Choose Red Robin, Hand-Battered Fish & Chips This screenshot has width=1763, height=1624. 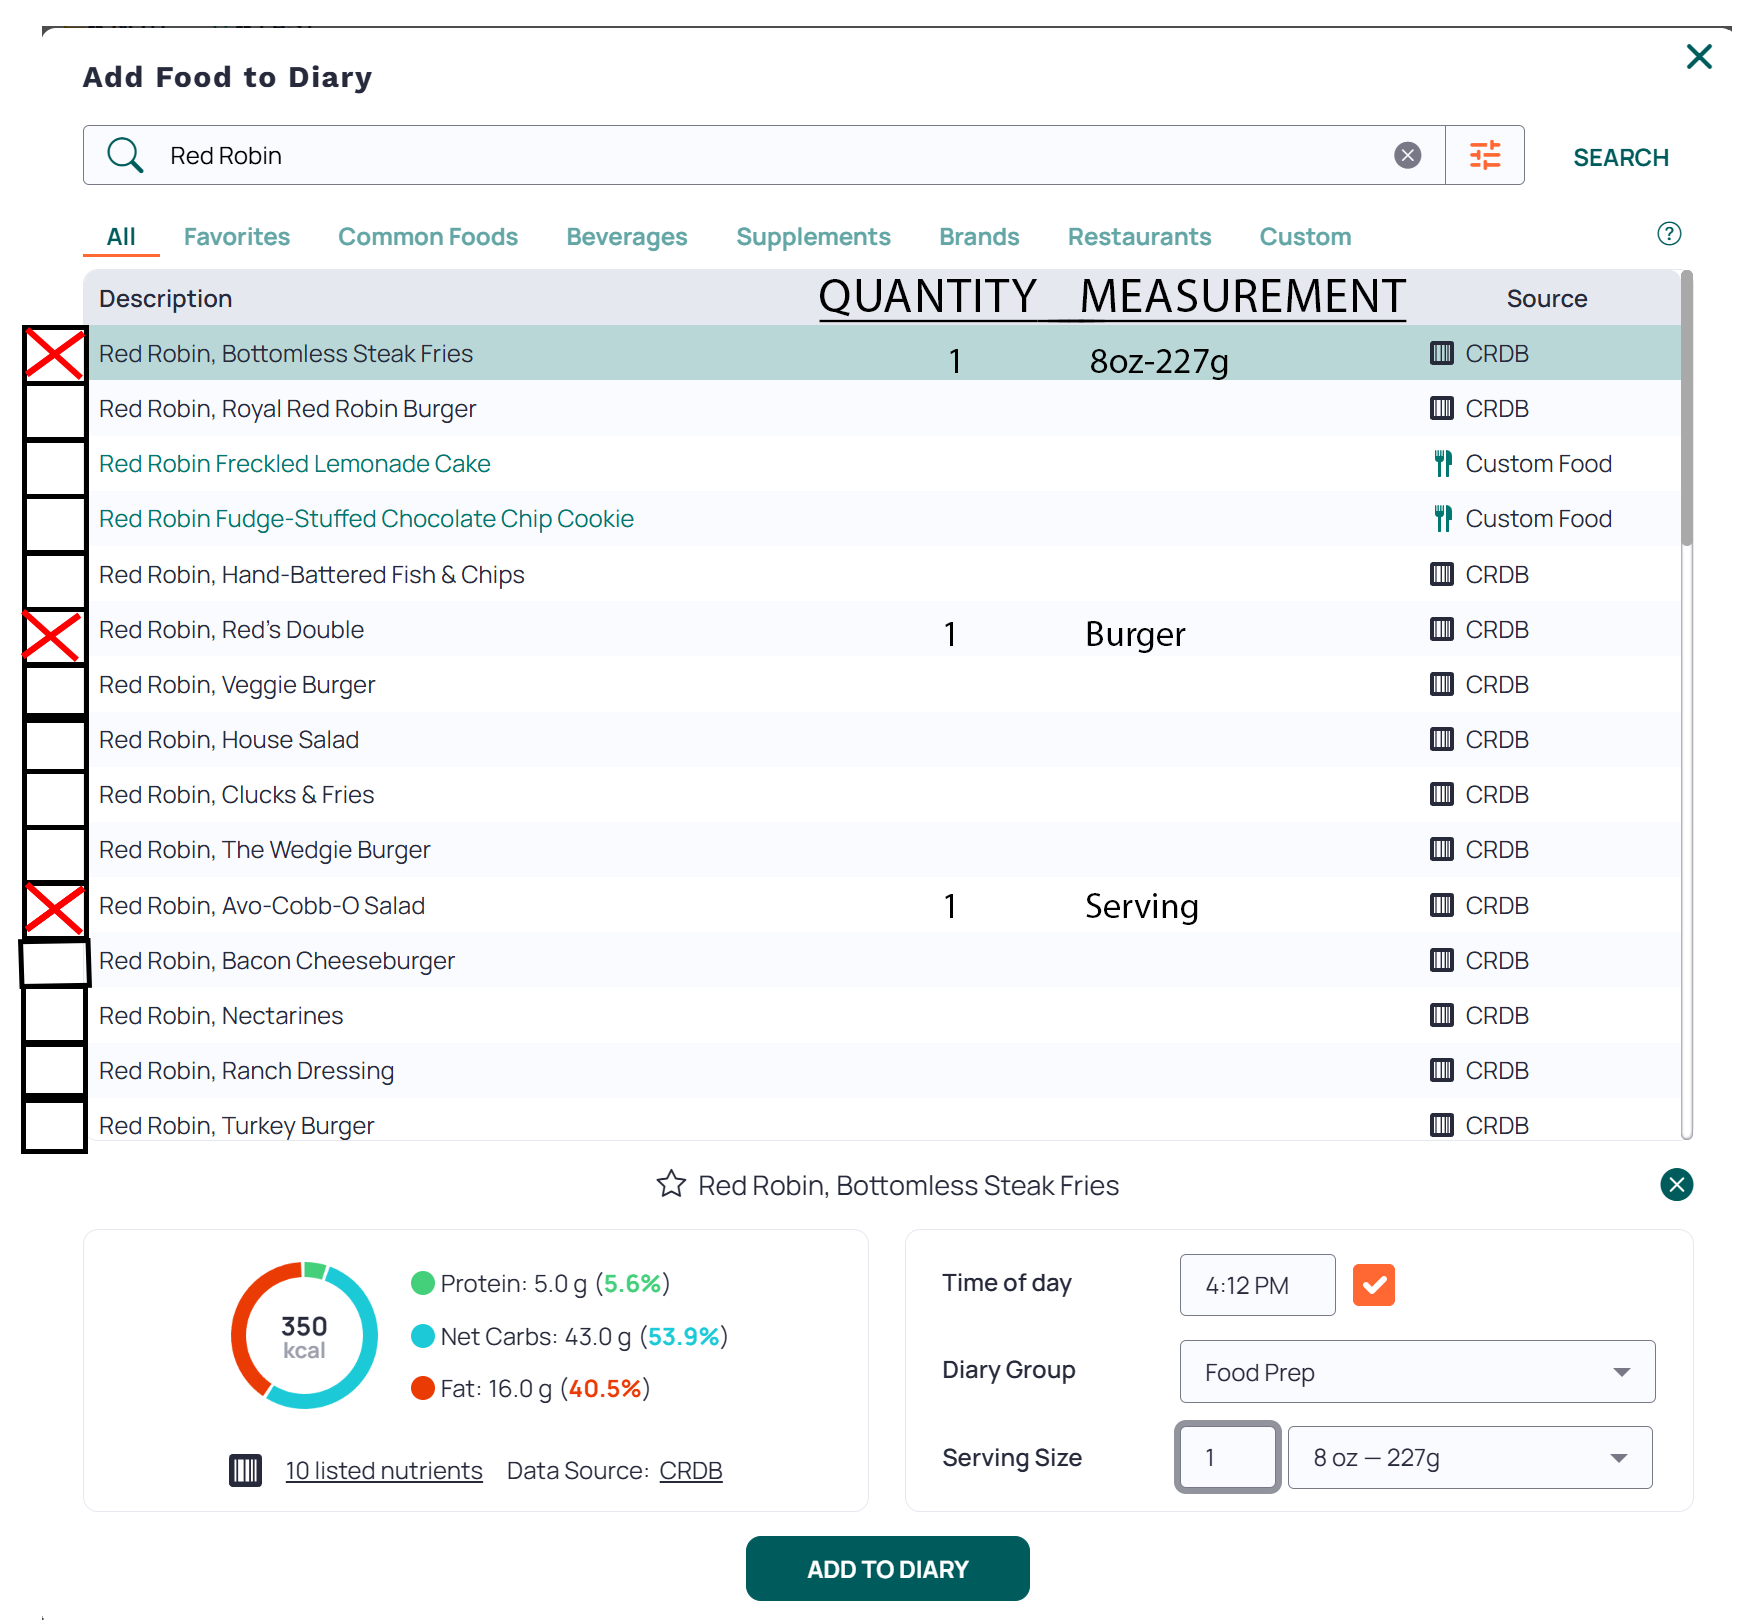(x=882, y=574)
